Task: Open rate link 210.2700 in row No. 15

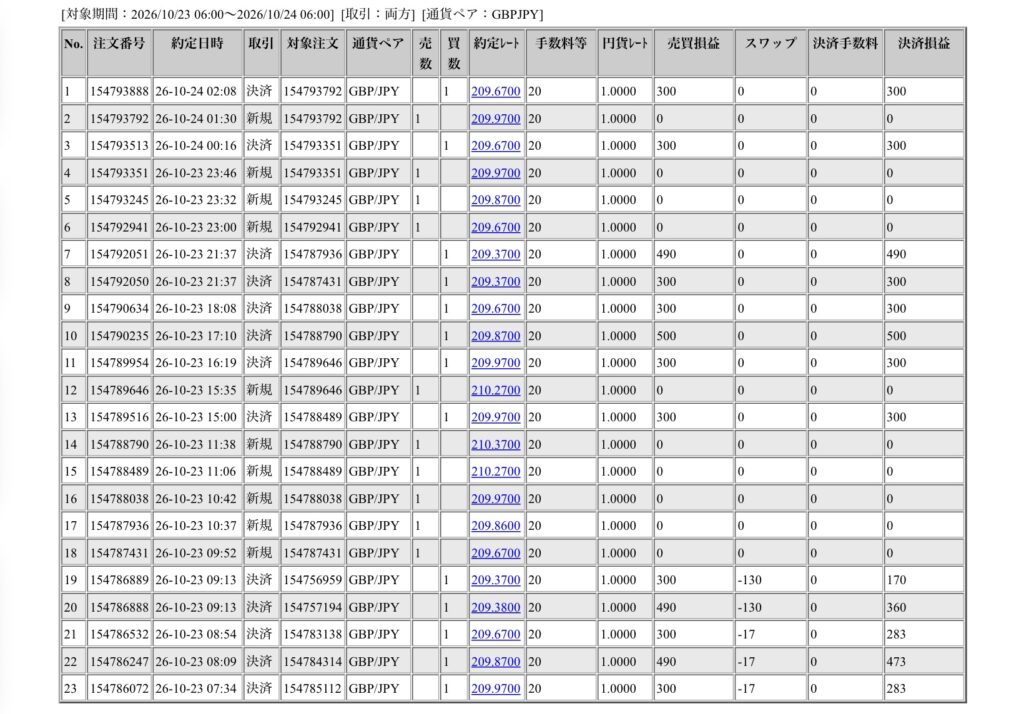Action: click(496, 471)
